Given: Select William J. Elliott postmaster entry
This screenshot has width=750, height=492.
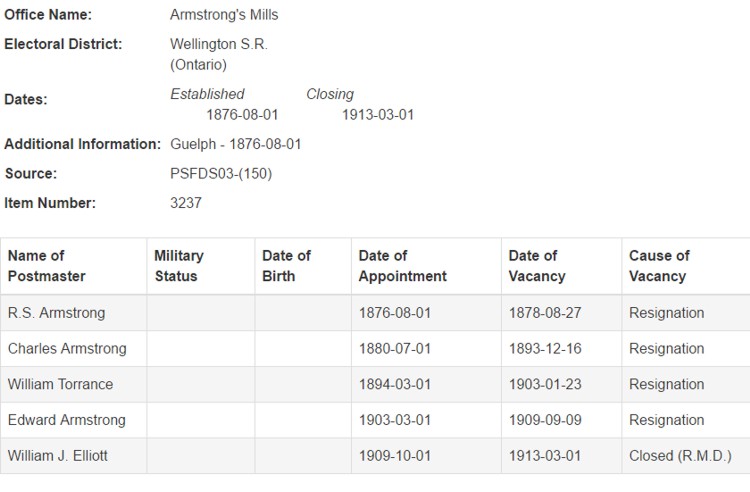Looking at the screenshot, I should click(57, 456).
